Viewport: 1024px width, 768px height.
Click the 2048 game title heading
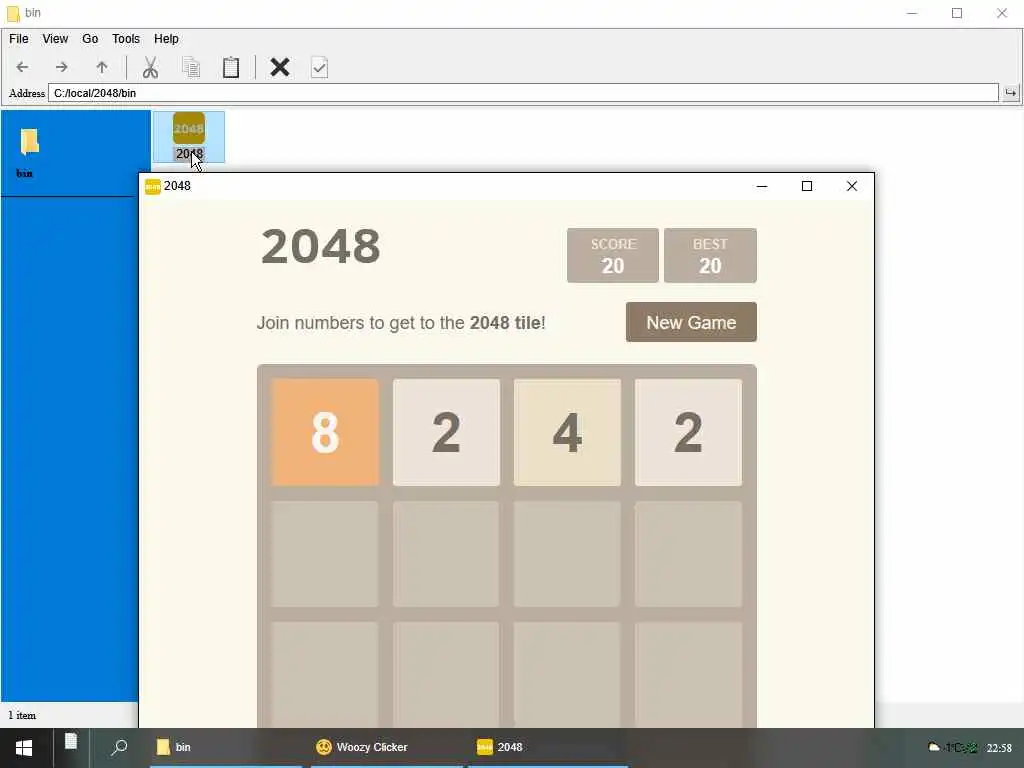pos(321,247)
